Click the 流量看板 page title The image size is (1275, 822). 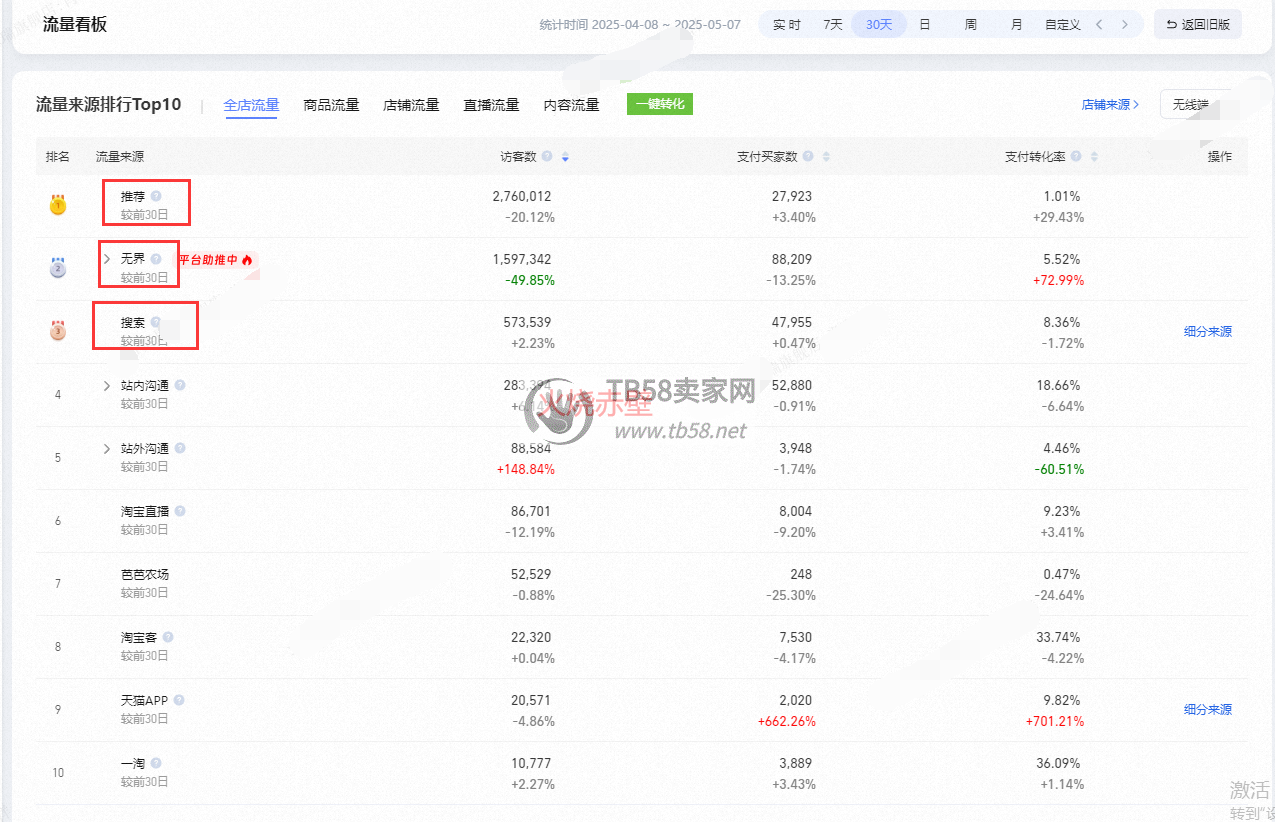(75, 24)
